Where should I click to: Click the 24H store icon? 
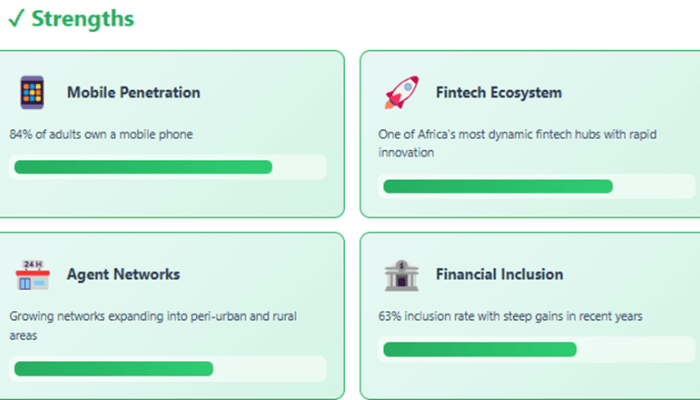click(32, 275)
